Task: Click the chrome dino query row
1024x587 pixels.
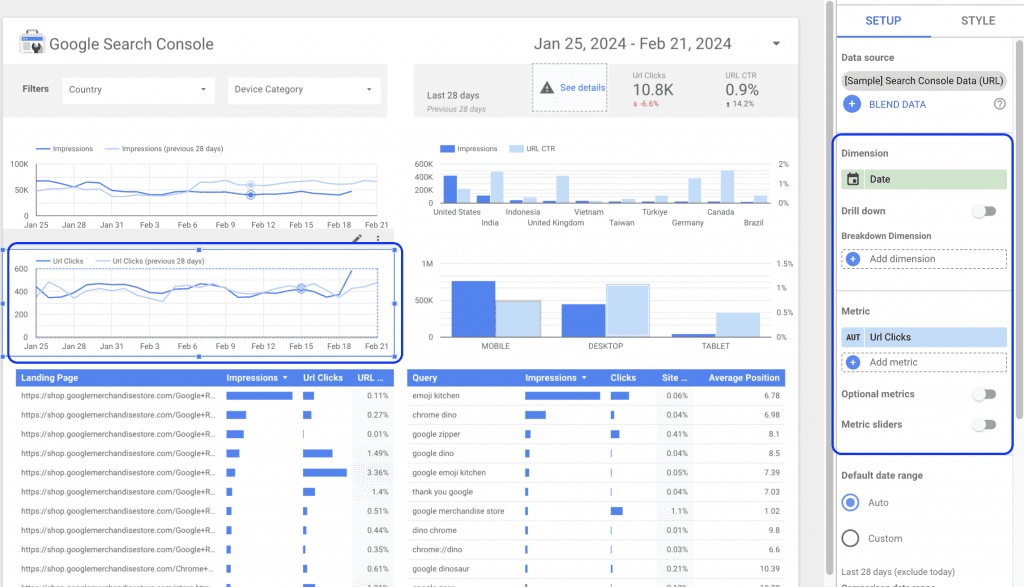Action: tap(596, 415)
